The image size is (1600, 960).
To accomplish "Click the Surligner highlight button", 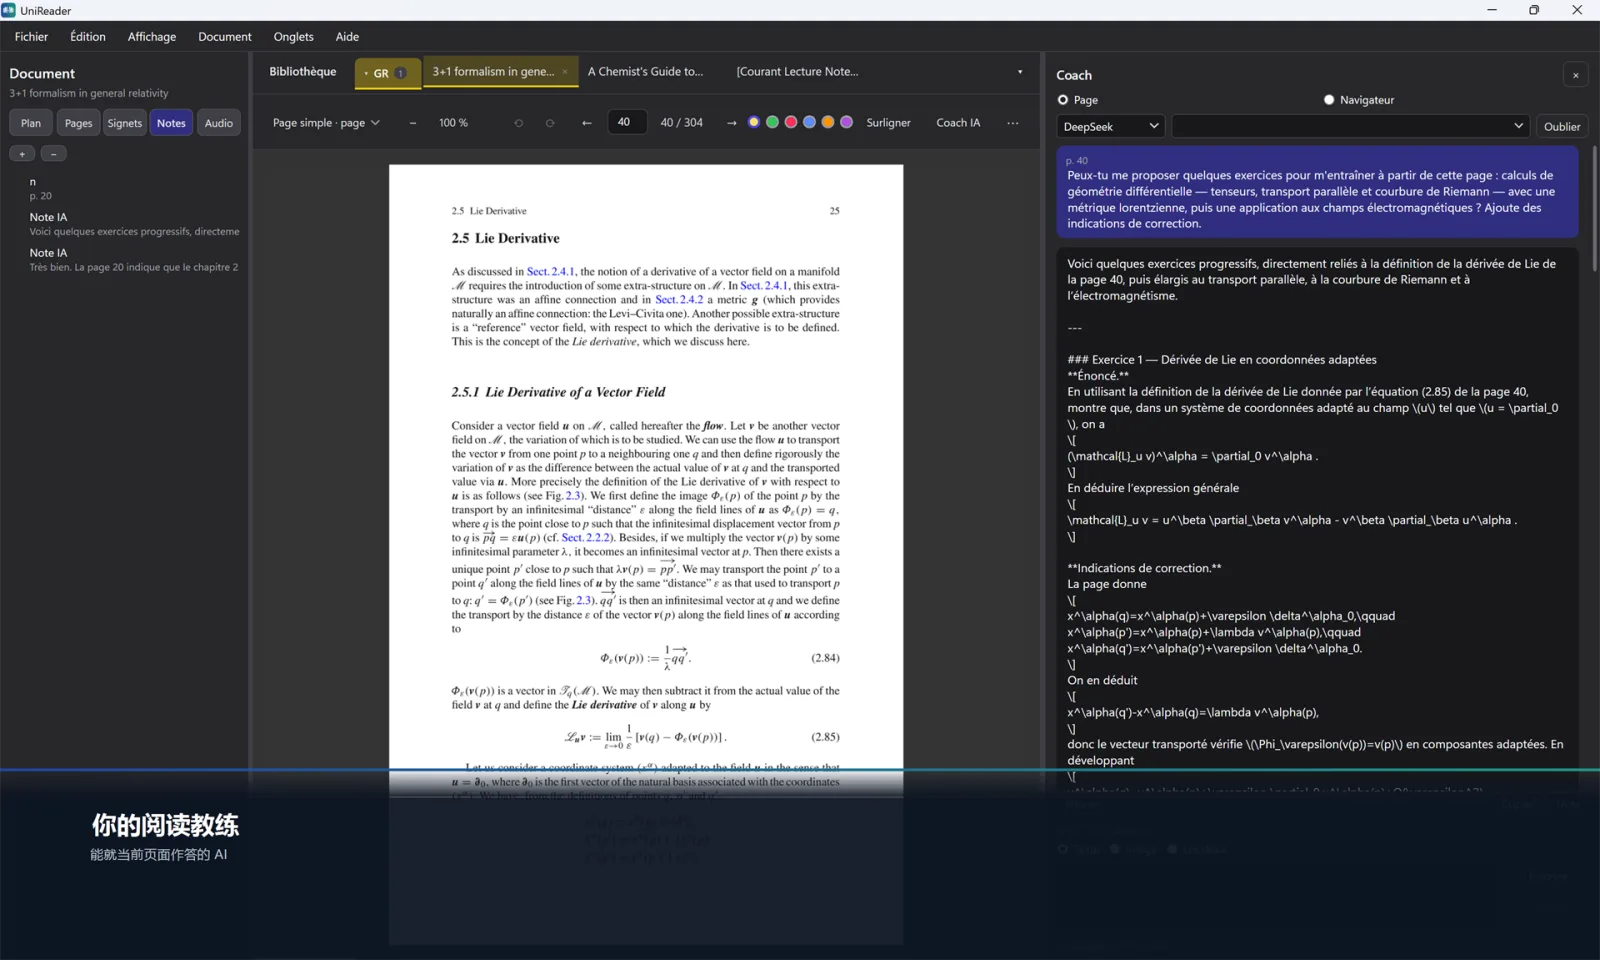I will click(888, 123).
